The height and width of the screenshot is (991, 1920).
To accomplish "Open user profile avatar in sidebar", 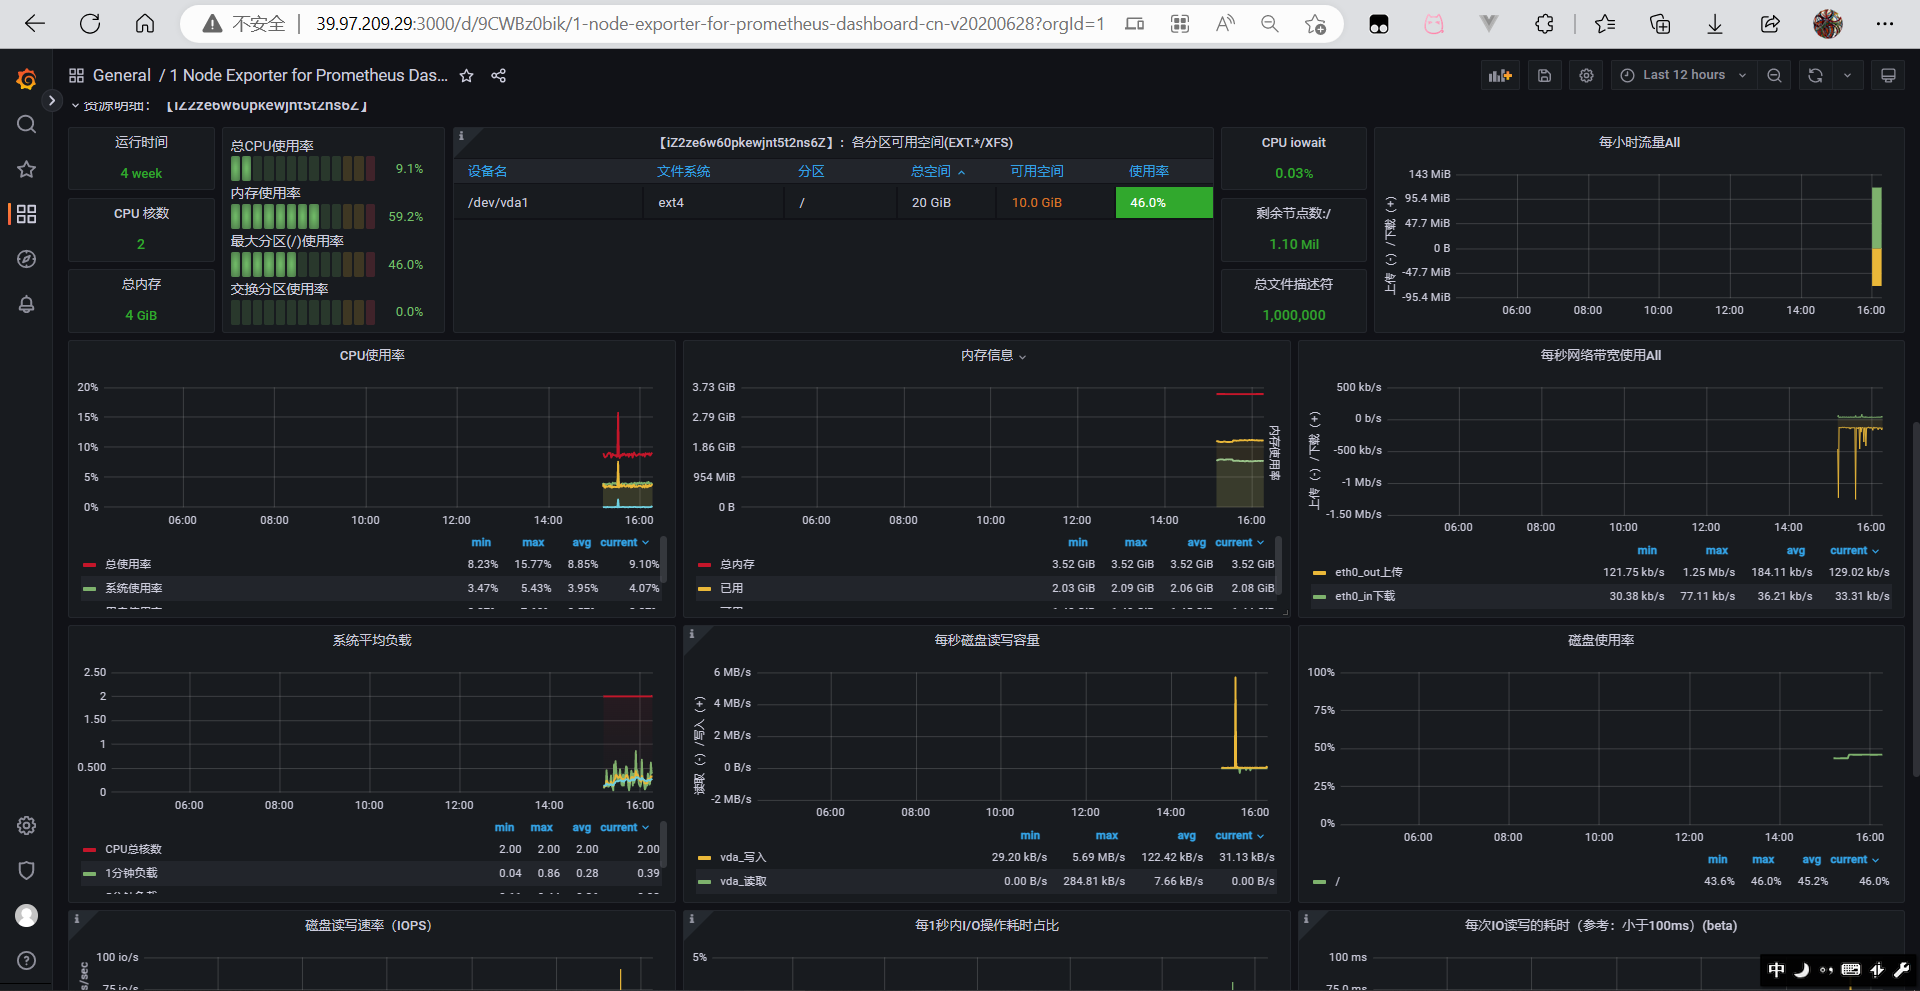I will (27, 915).
